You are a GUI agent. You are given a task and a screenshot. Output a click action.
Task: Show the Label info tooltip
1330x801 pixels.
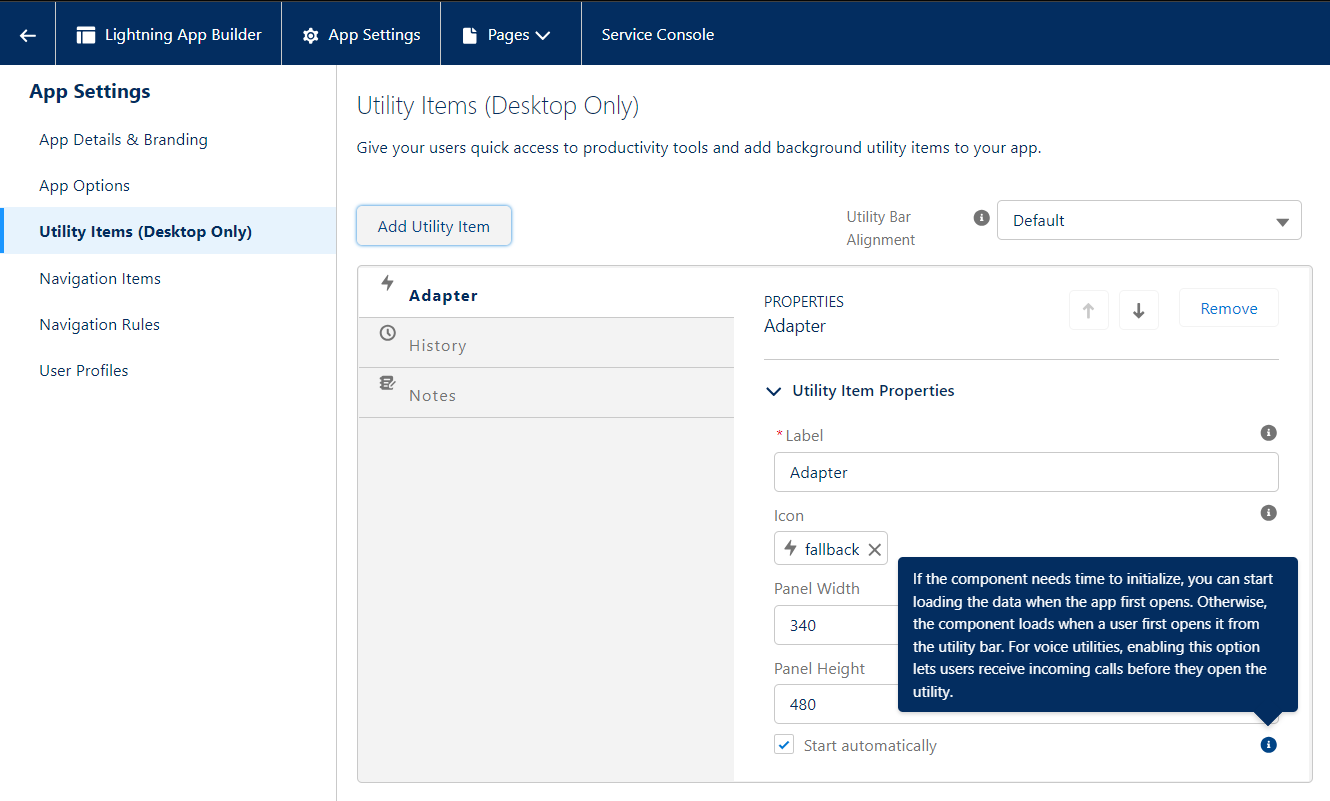[1269, 433]
